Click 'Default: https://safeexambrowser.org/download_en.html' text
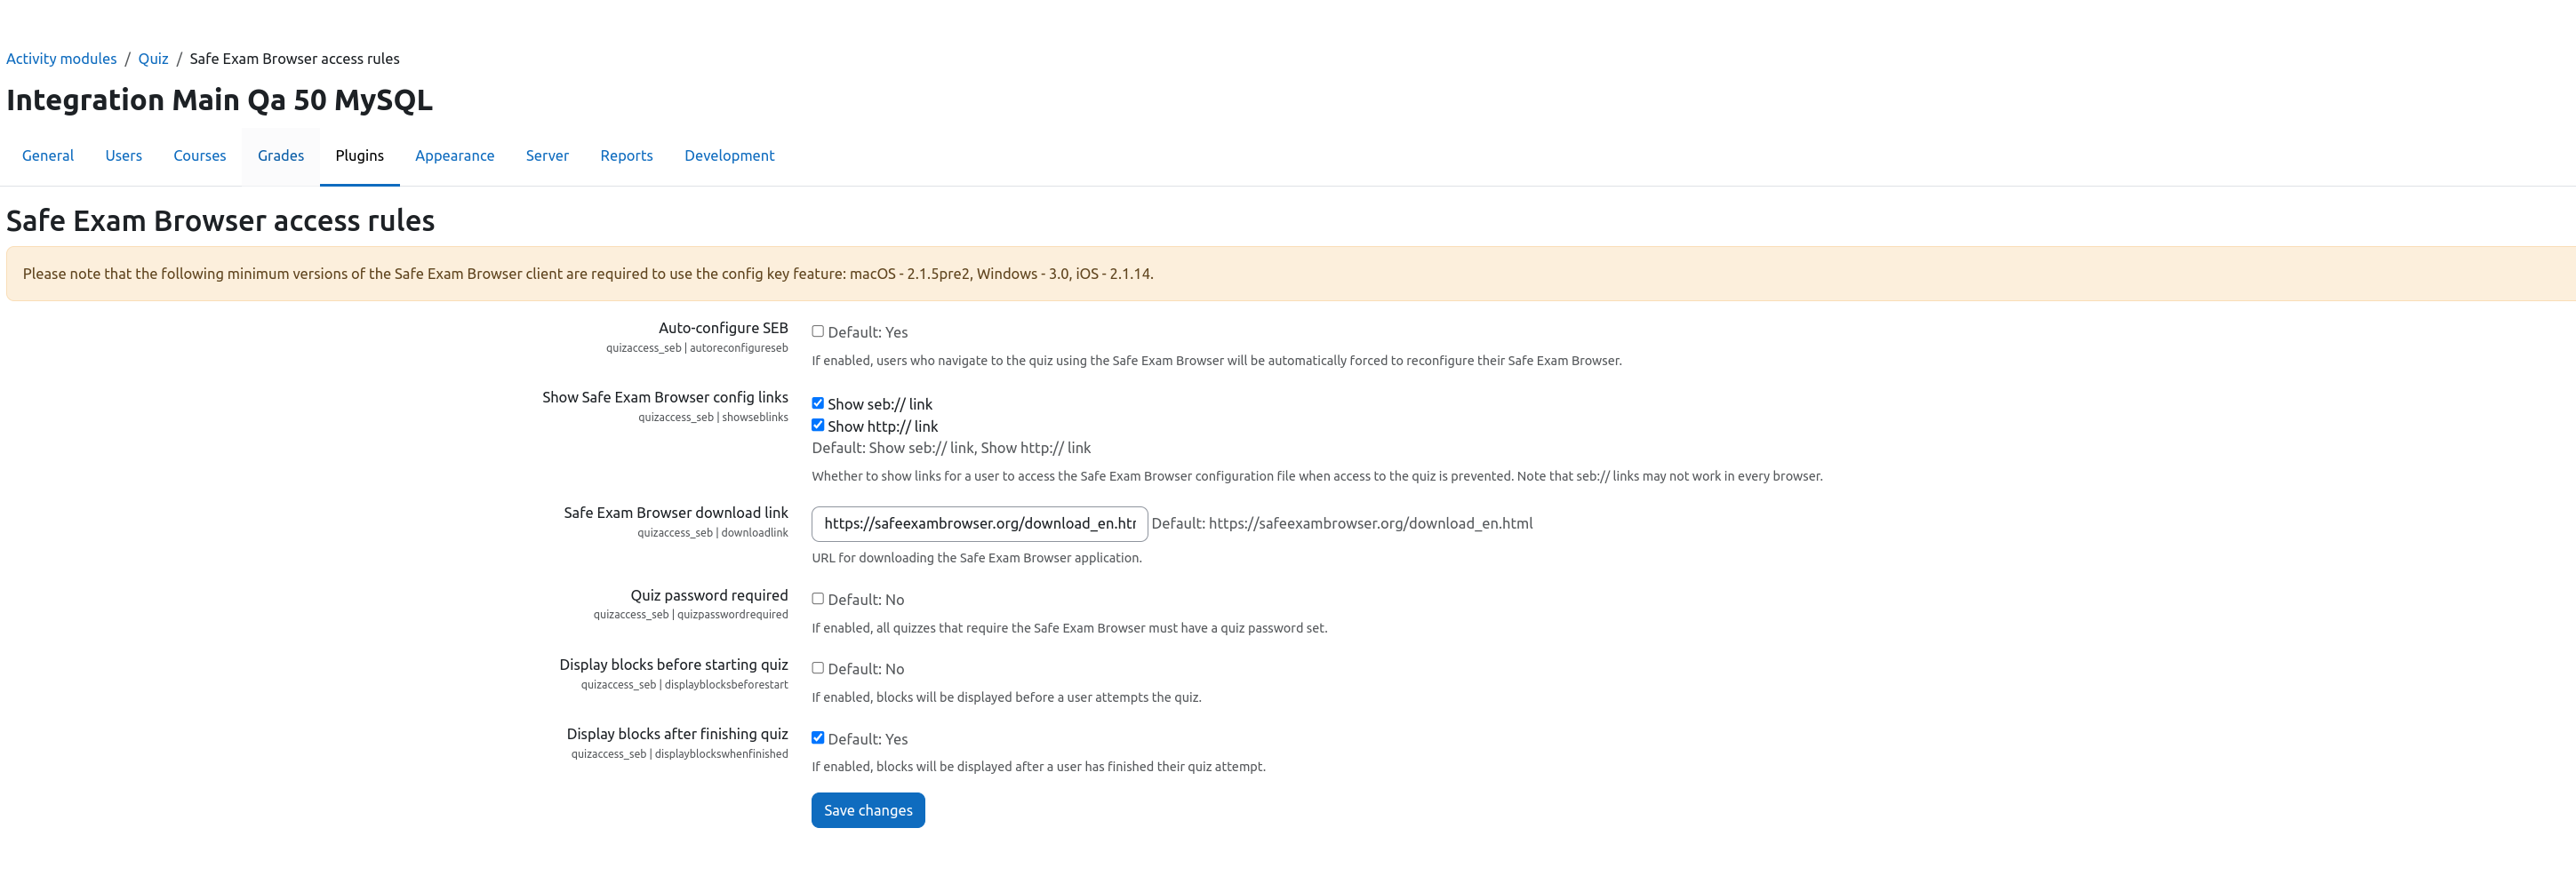 pos(1342,524)
